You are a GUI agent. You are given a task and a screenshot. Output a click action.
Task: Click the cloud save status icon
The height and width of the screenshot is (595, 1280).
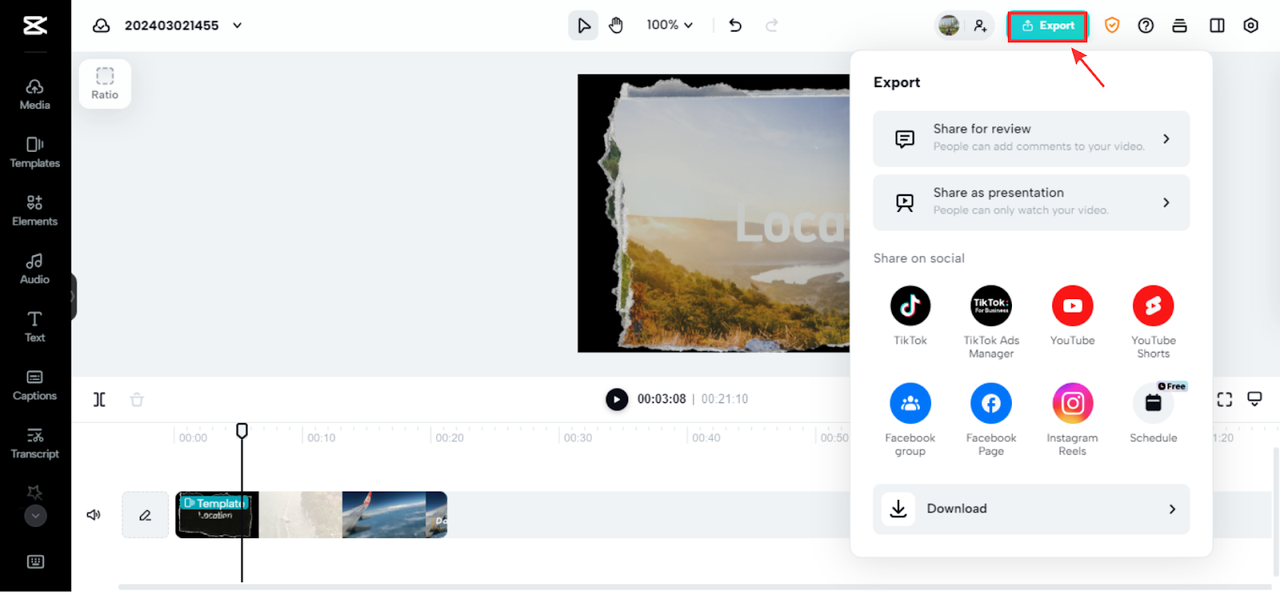[x=101, y=26]
